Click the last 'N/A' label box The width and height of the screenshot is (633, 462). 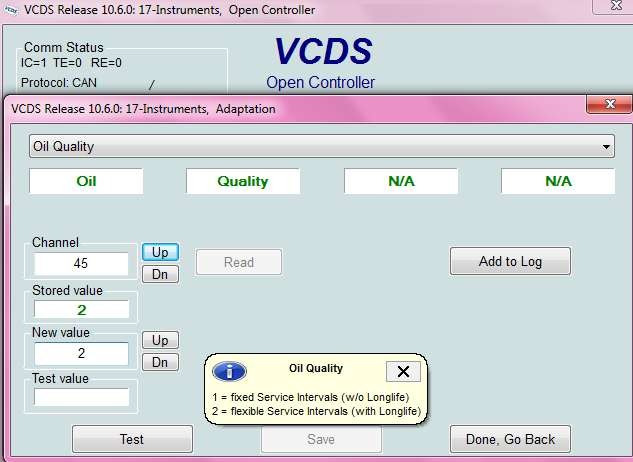click(x=558, y=181)
